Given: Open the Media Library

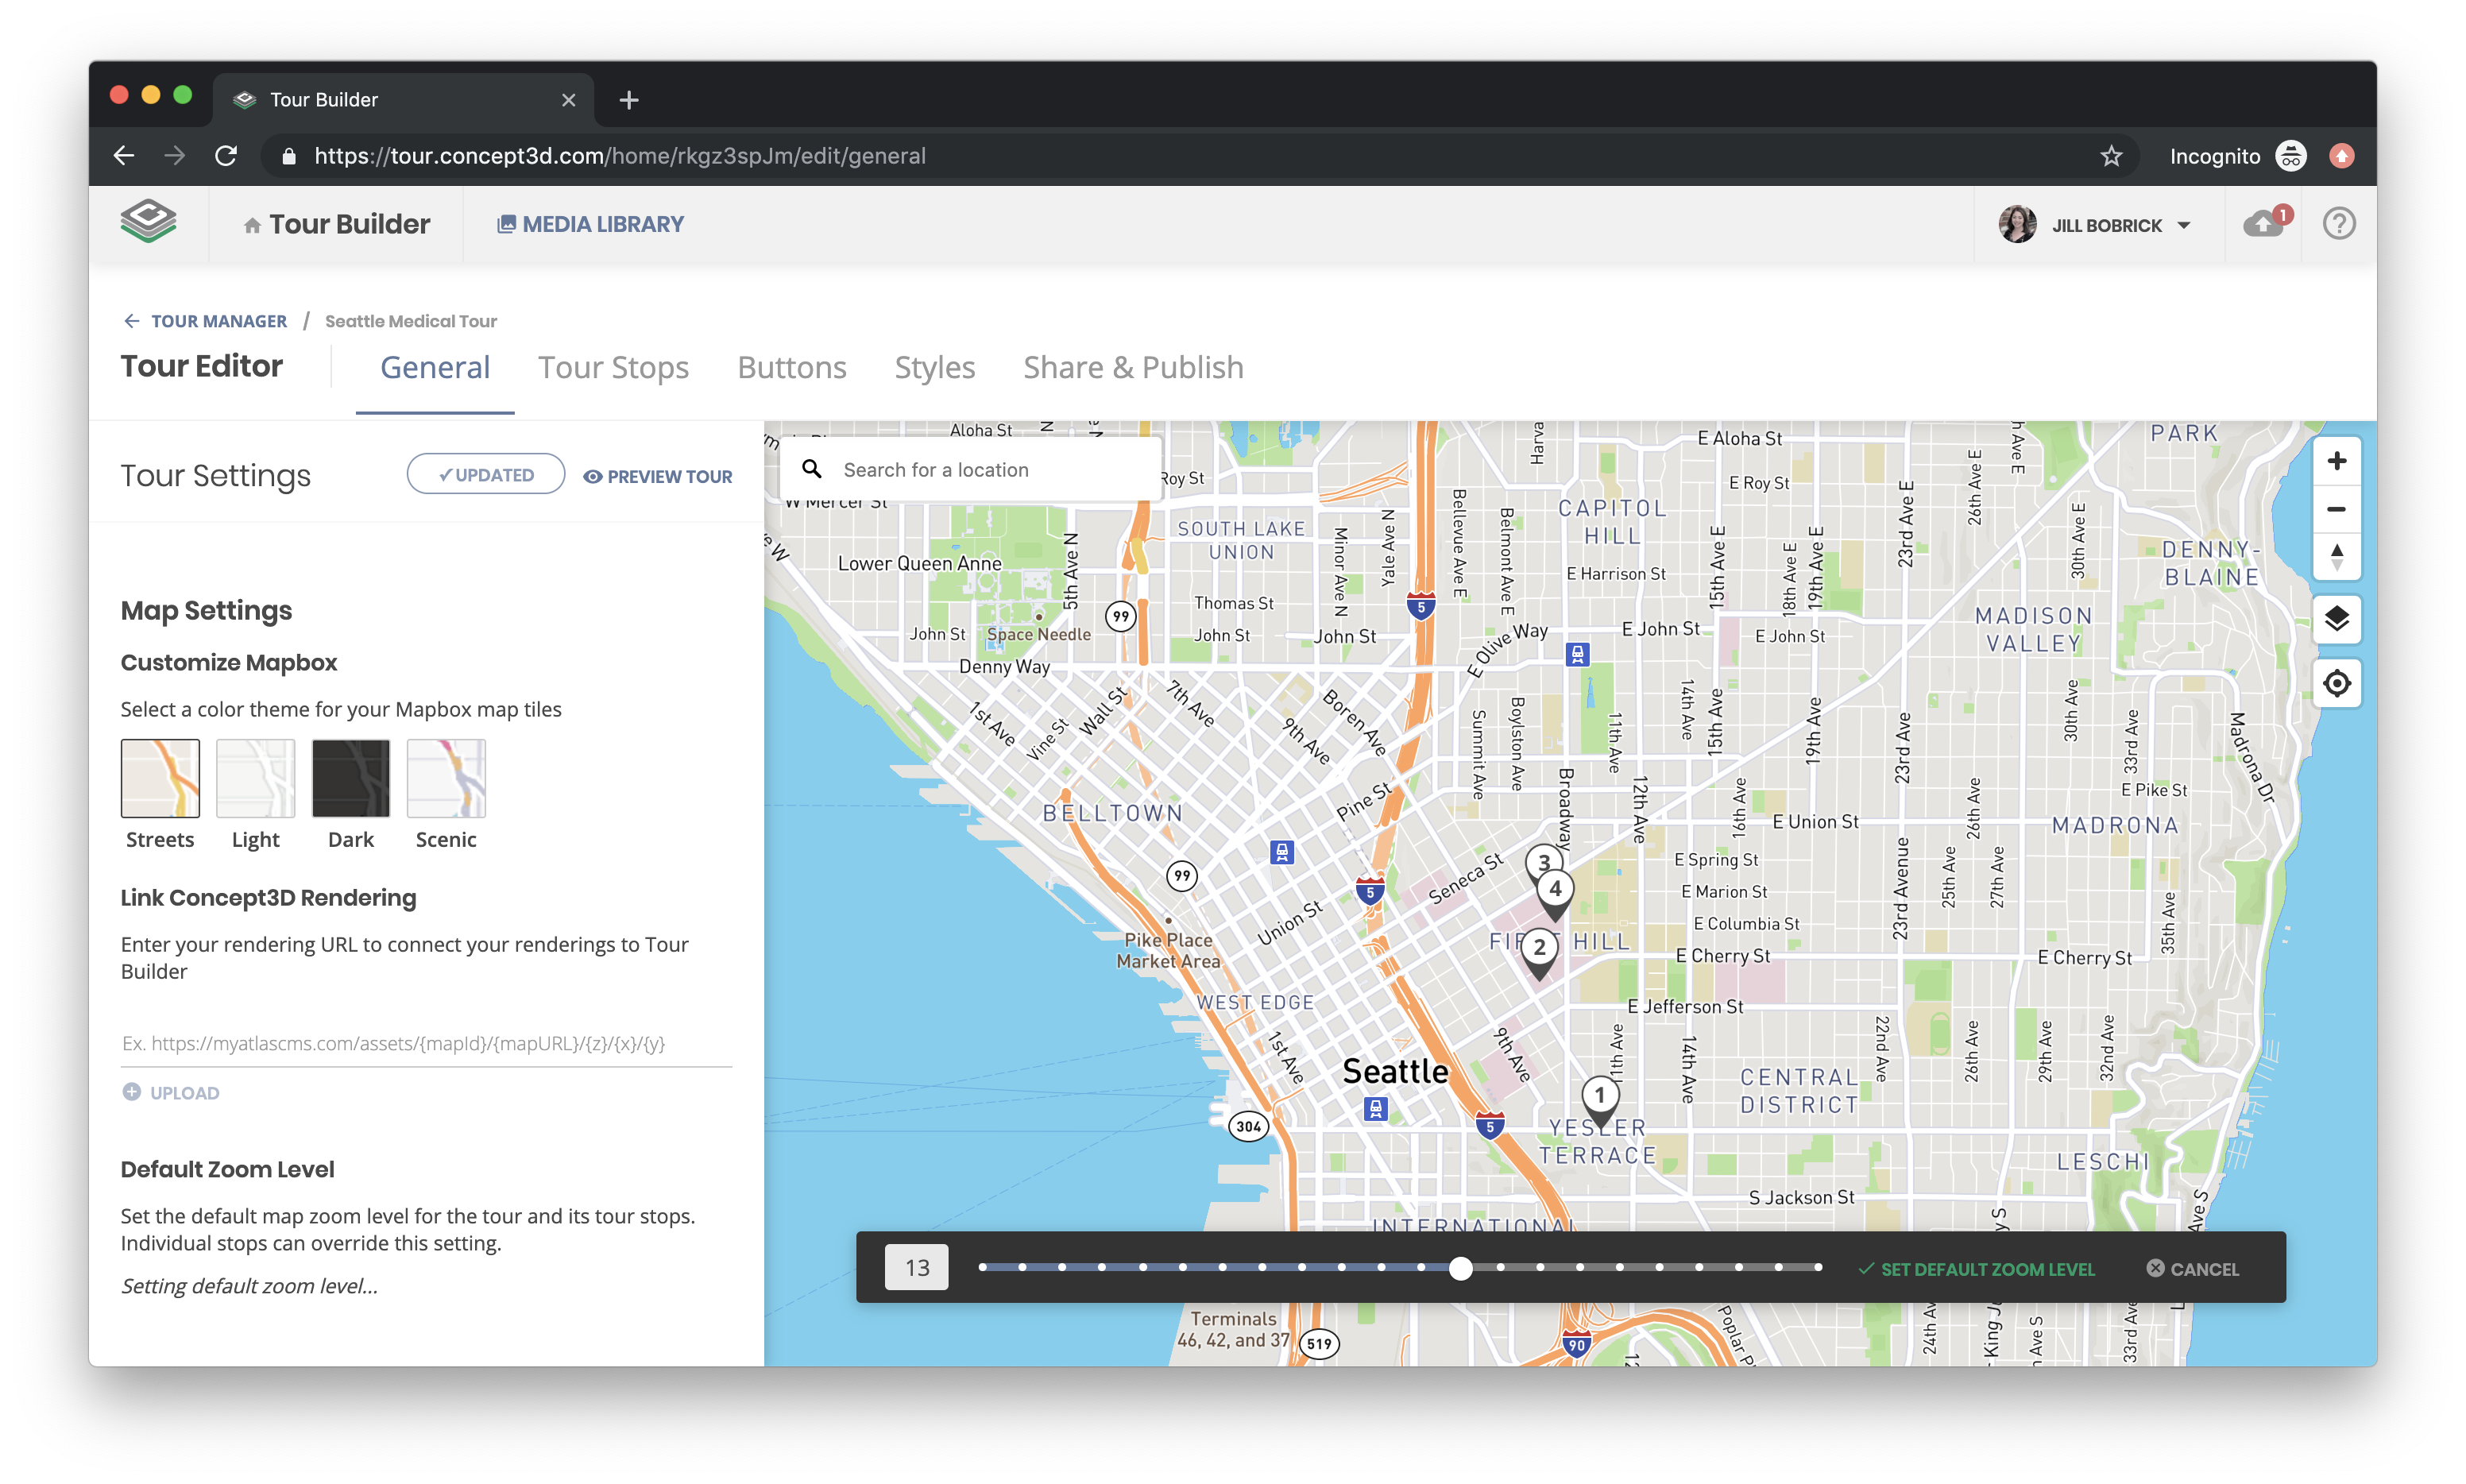Looking at the screenshot, I should (x=590, y=224).
